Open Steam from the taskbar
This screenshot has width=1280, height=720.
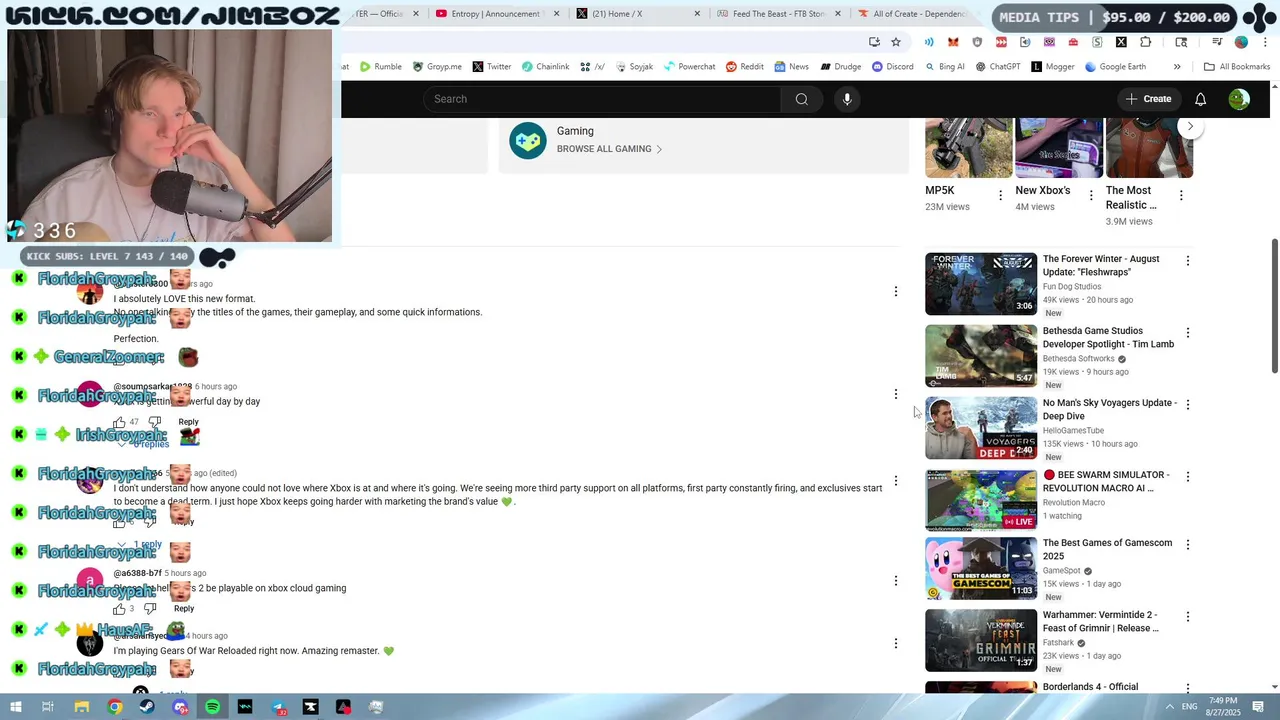point(147,707)
